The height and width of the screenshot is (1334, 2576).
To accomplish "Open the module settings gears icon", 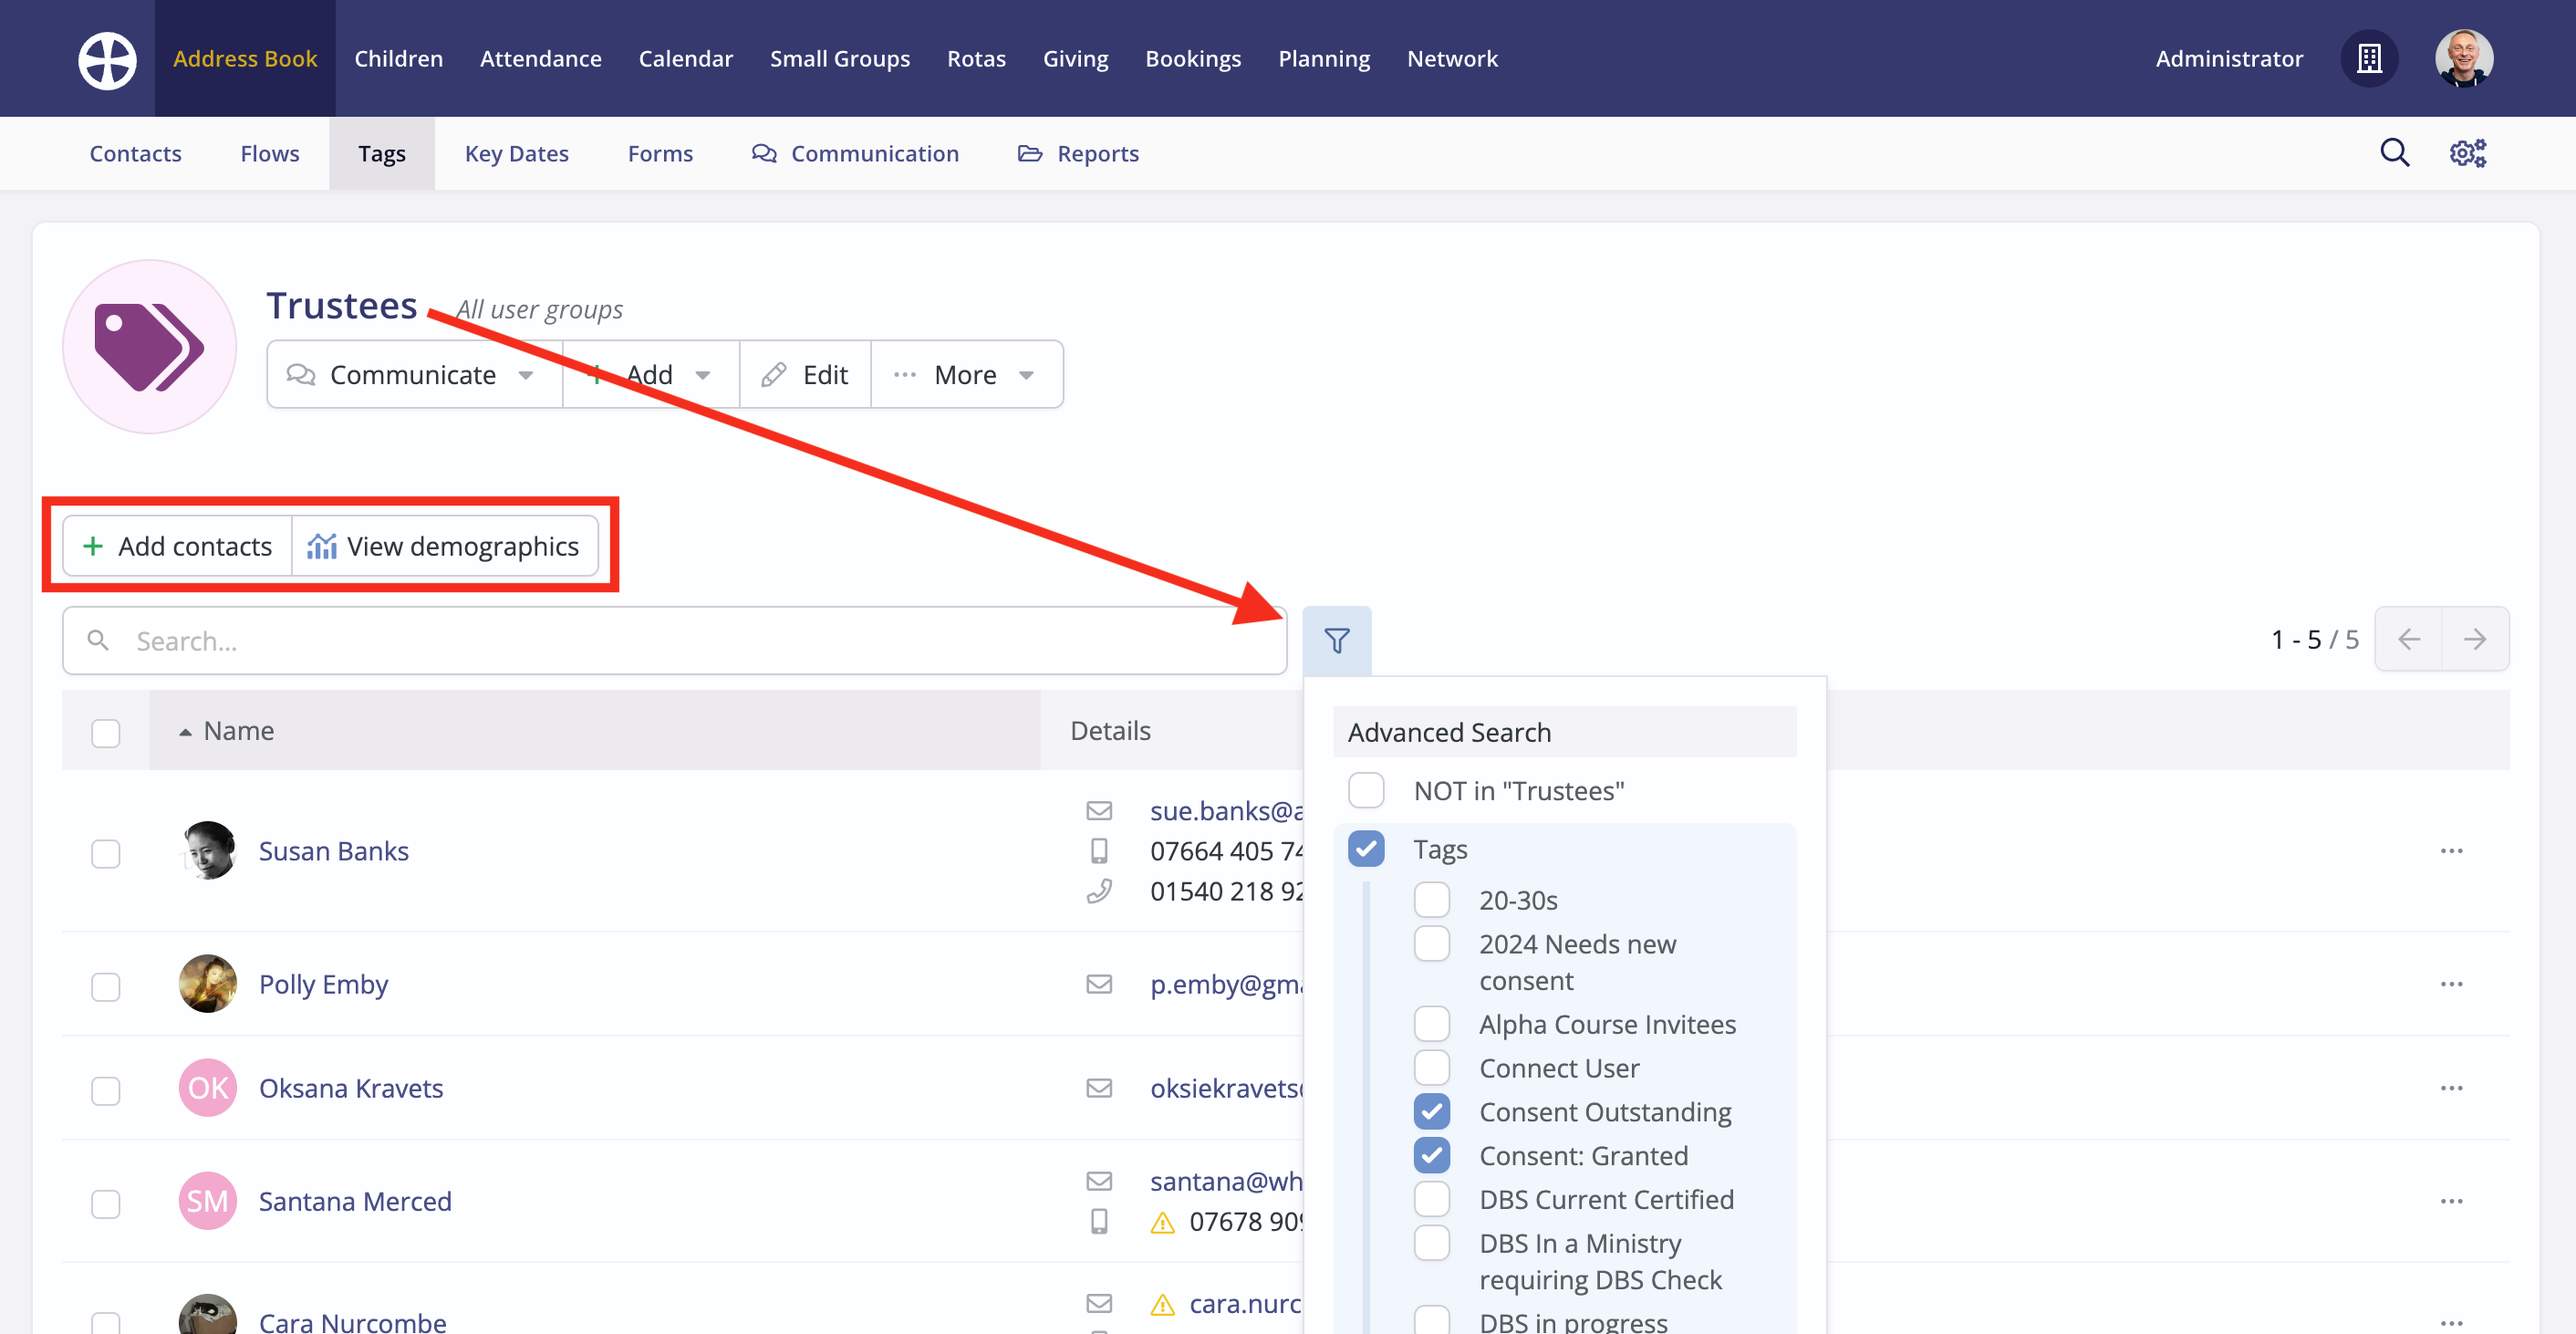I will point(2467,153).
